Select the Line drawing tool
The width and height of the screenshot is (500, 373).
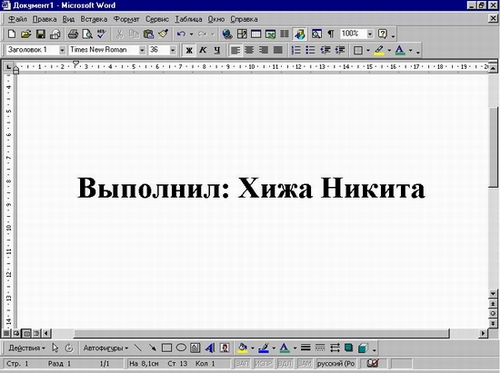(x=138, y=348)
